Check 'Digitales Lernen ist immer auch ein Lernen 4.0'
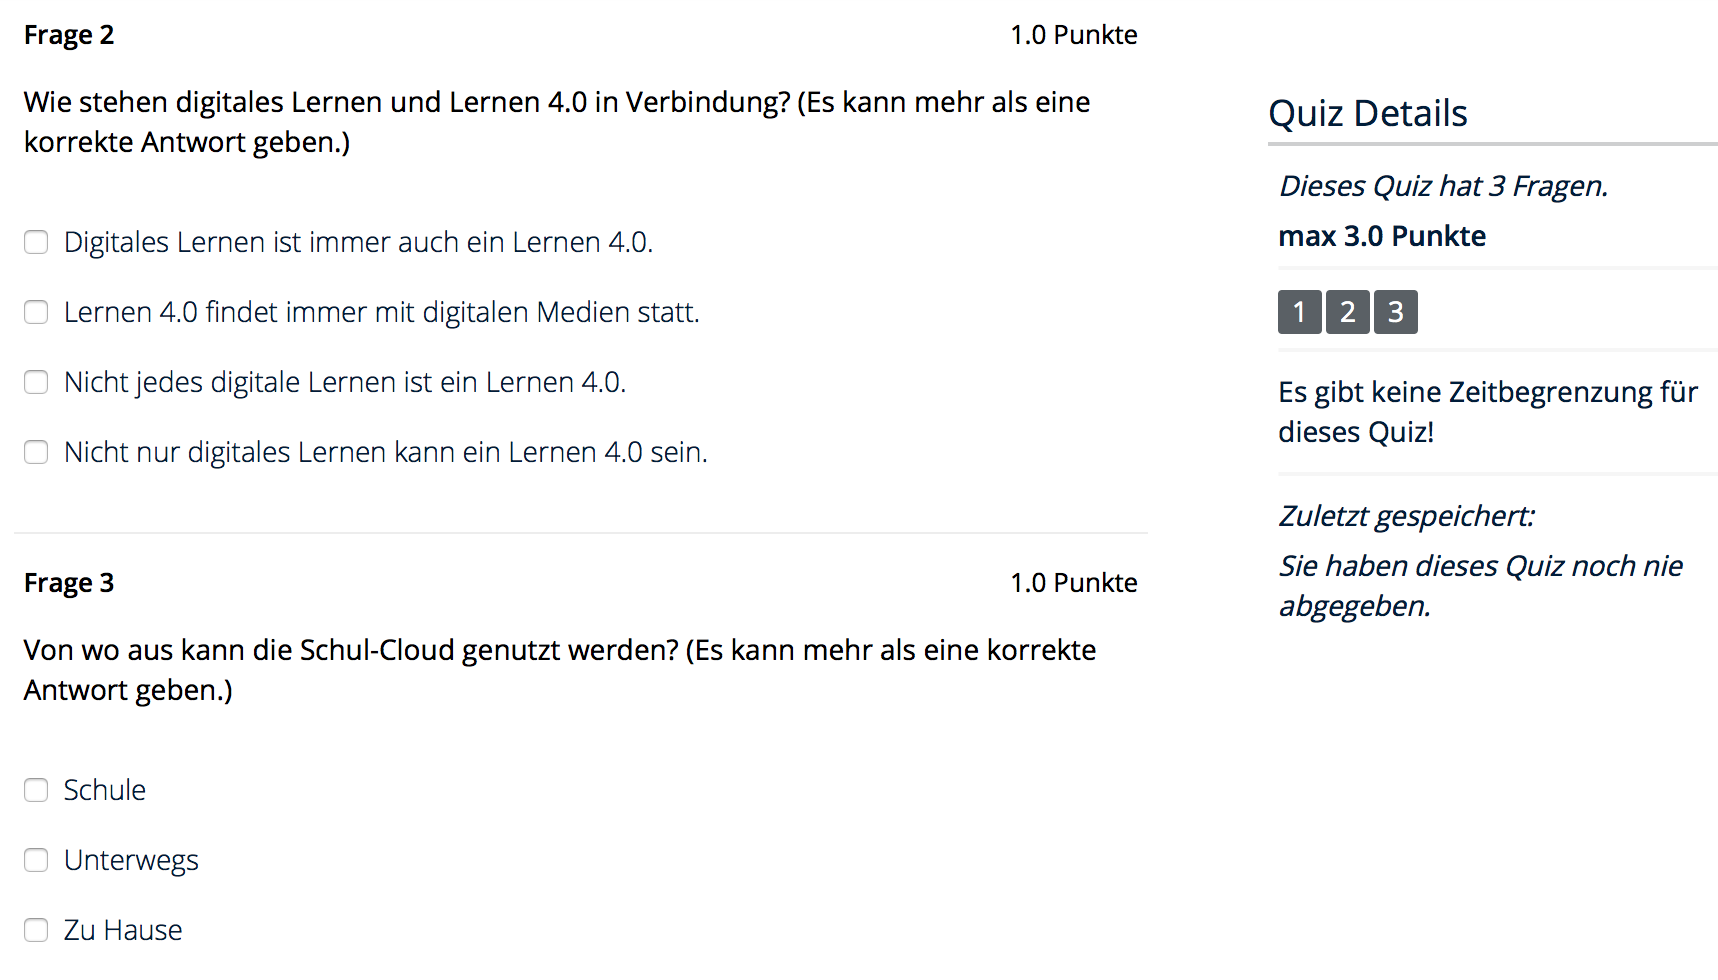The height and width of the screenshot is (980, 1718). coord(36,242)
